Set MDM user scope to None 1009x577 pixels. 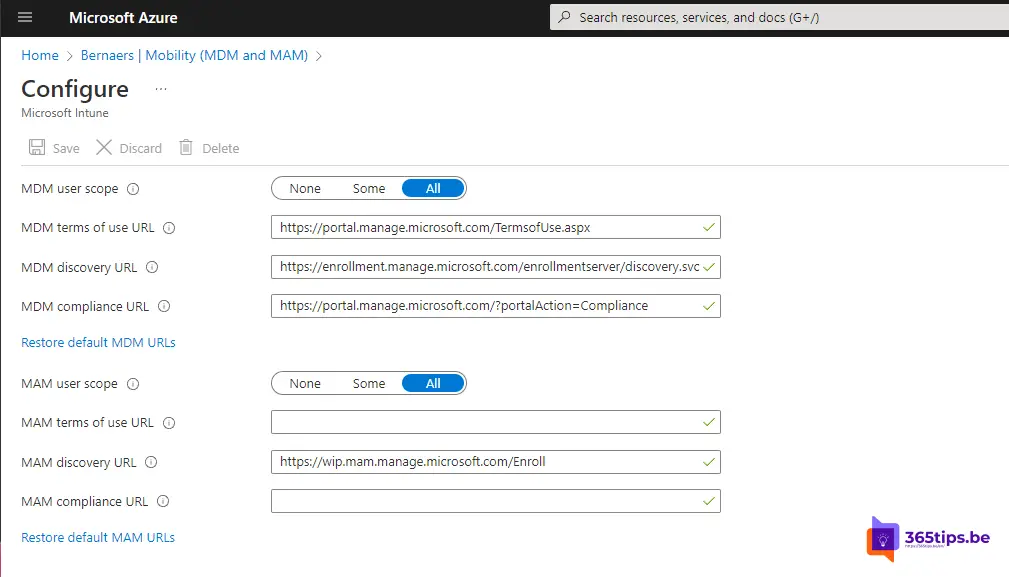(305, 188)
